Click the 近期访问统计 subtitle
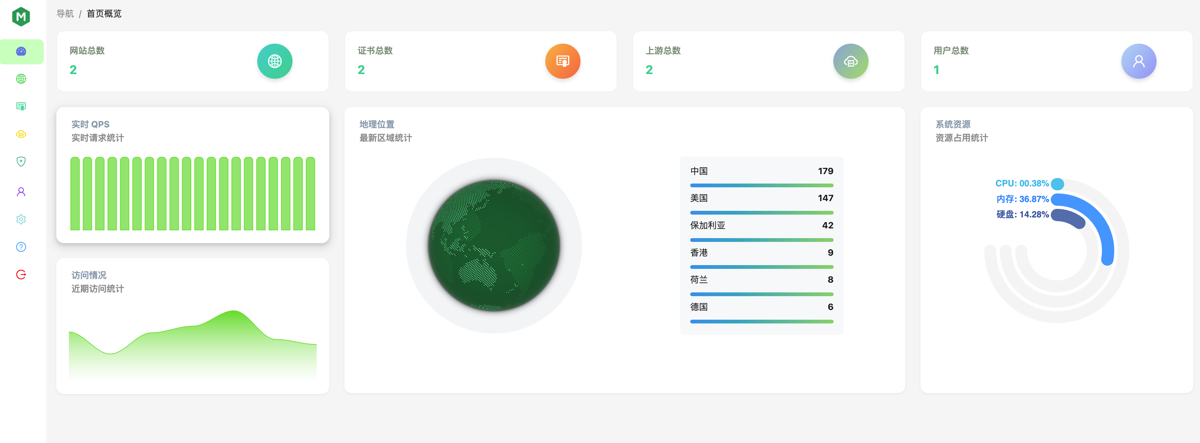The height and width of the screenshot is (443, 1200). click(x=98, y=289)
